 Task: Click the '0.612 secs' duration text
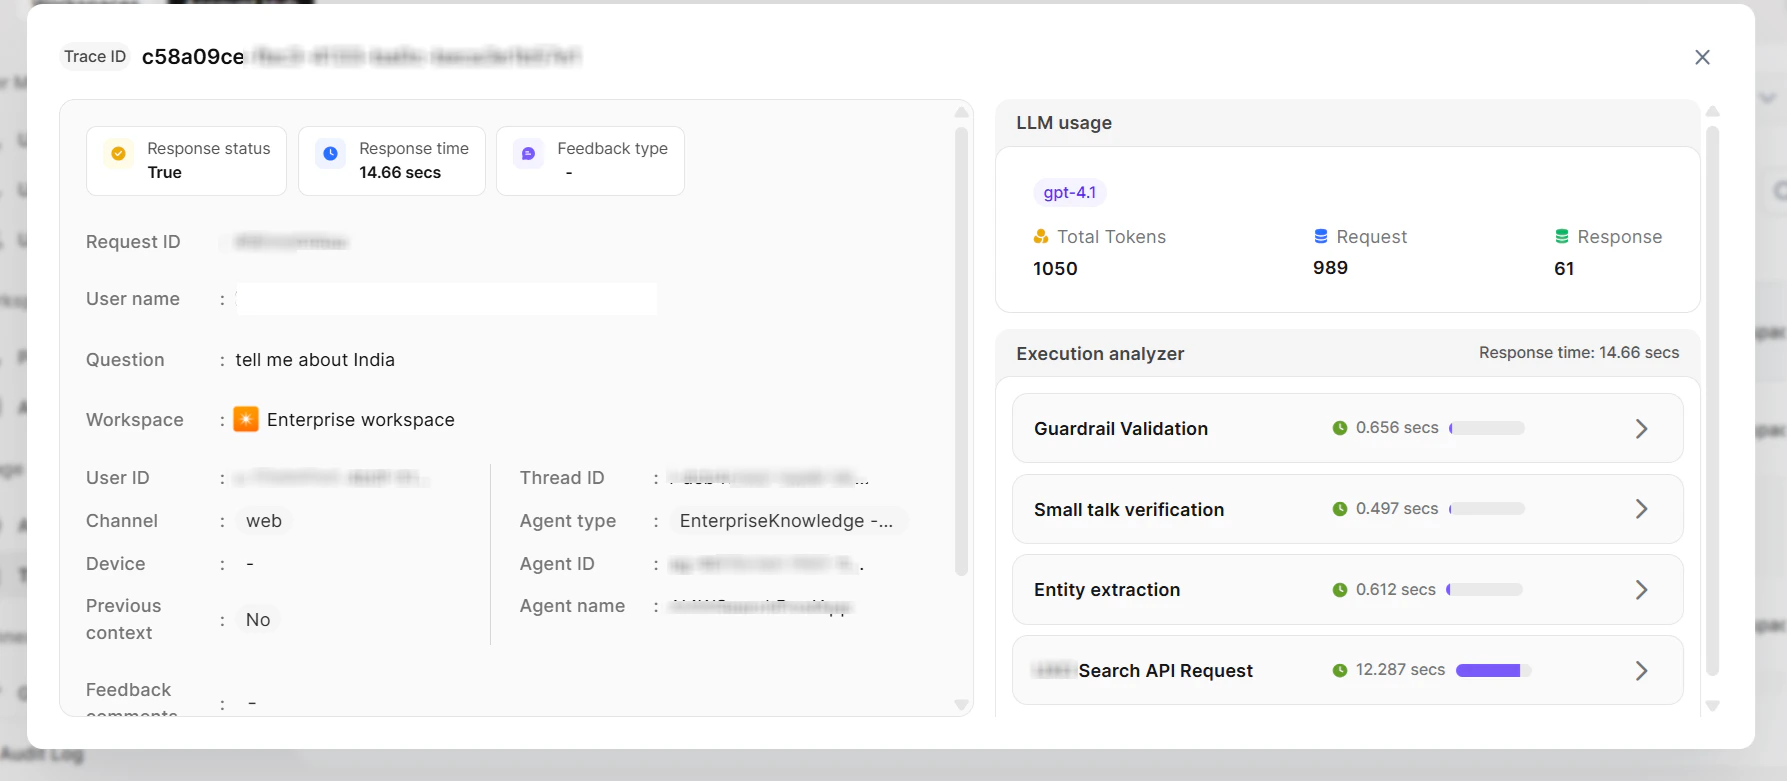1396,590
